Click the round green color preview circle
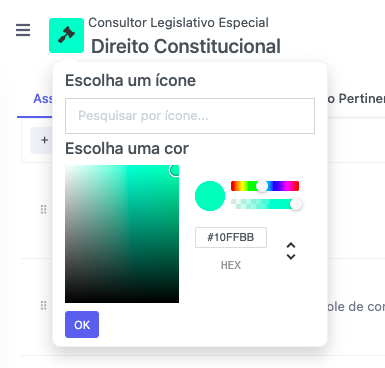Image resolution: width=385 pixels, height=368 pixels. [x=210, y=196]
